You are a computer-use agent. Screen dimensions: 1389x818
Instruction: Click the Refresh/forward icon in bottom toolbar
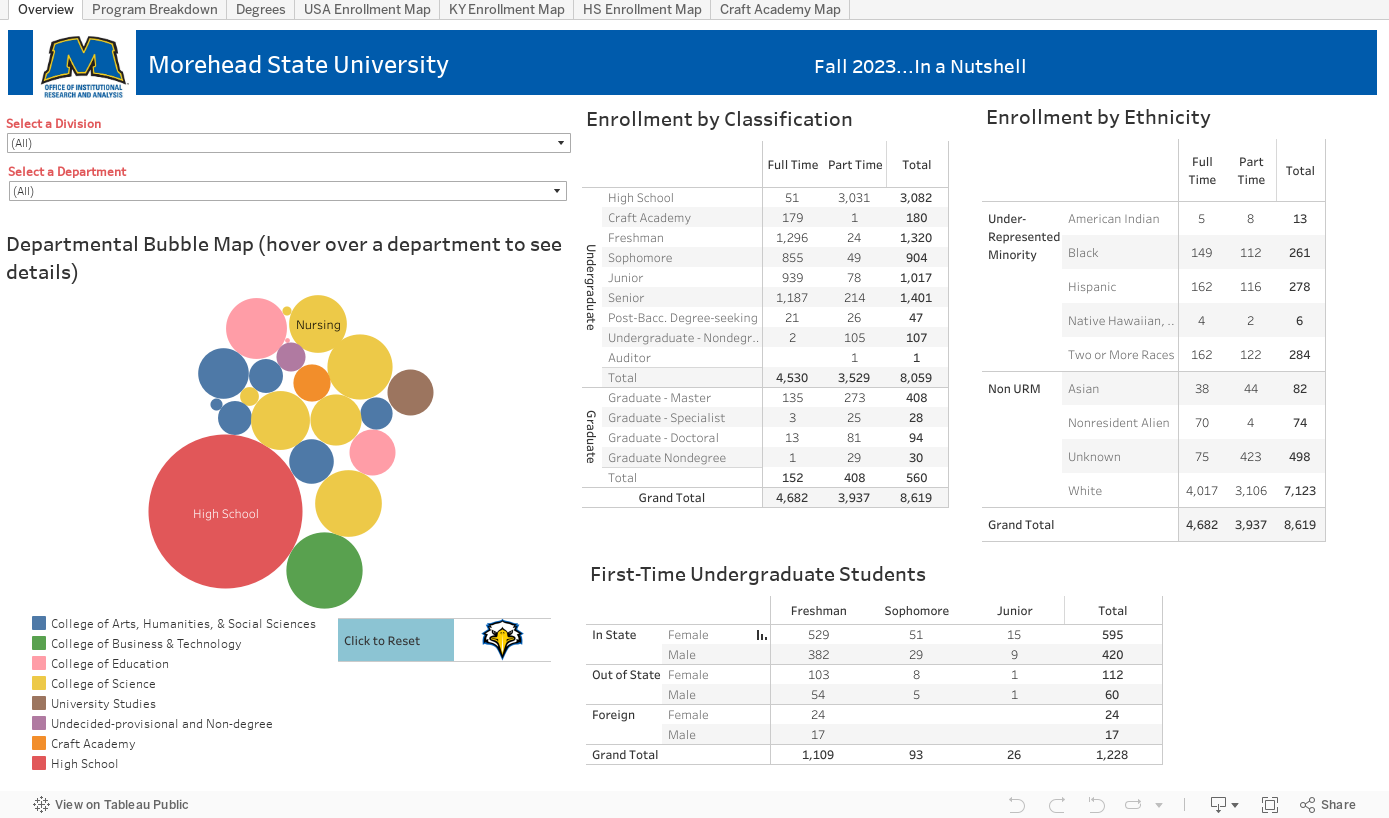coord(1133,804)
